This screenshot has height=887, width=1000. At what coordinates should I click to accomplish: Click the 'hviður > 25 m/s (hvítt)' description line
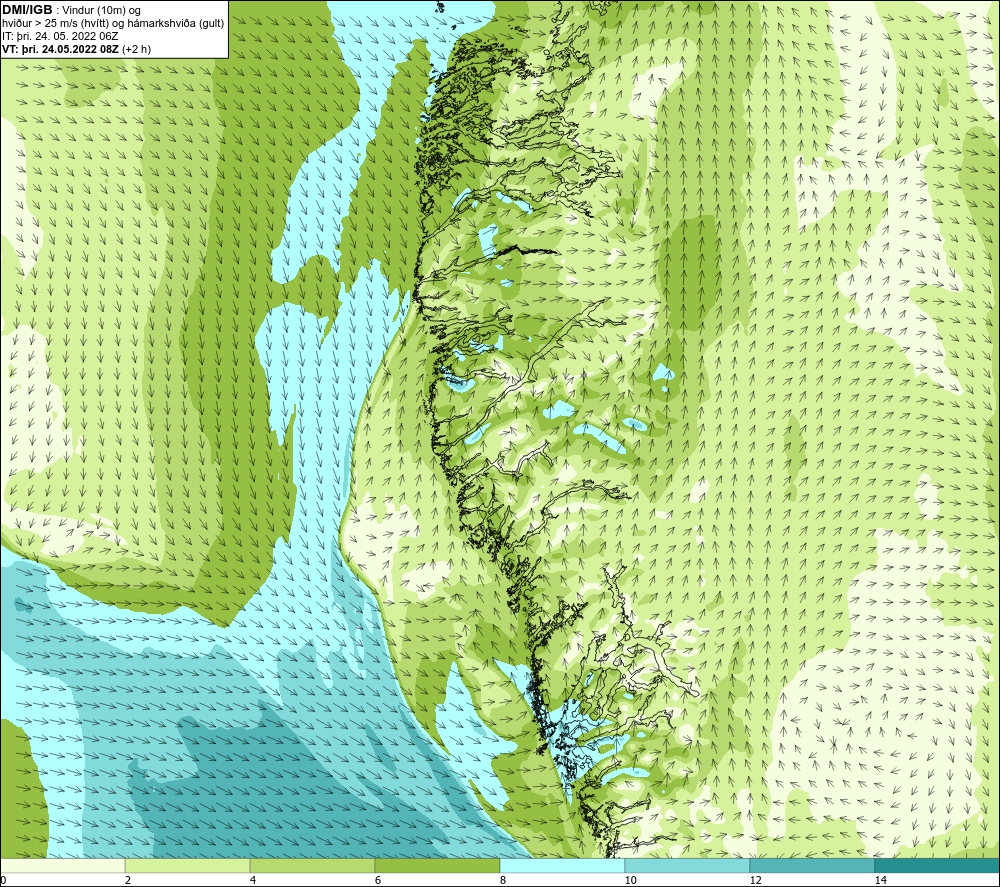[114, 23]
